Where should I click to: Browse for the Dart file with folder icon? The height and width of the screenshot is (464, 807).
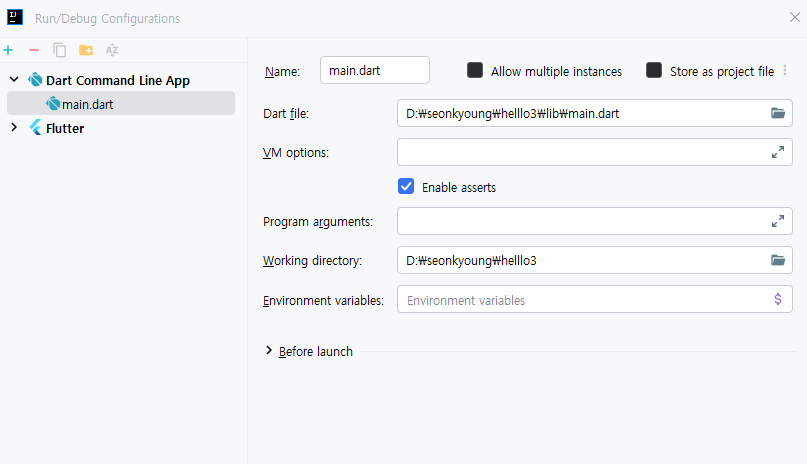[778, 113]
